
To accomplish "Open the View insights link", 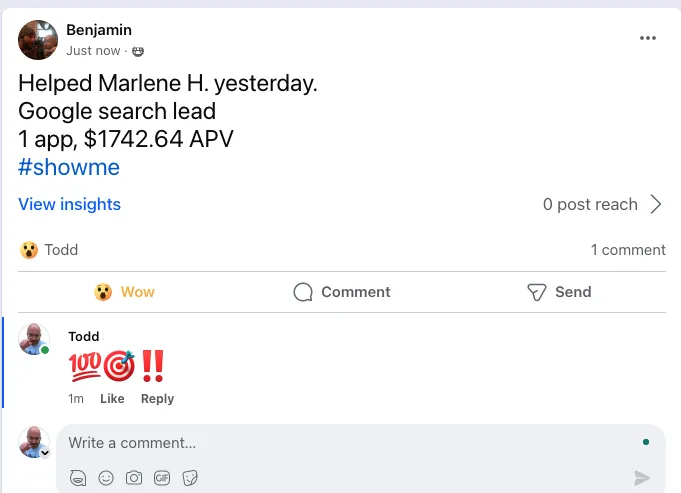I will pyautogui.click(x=69, y=204).
